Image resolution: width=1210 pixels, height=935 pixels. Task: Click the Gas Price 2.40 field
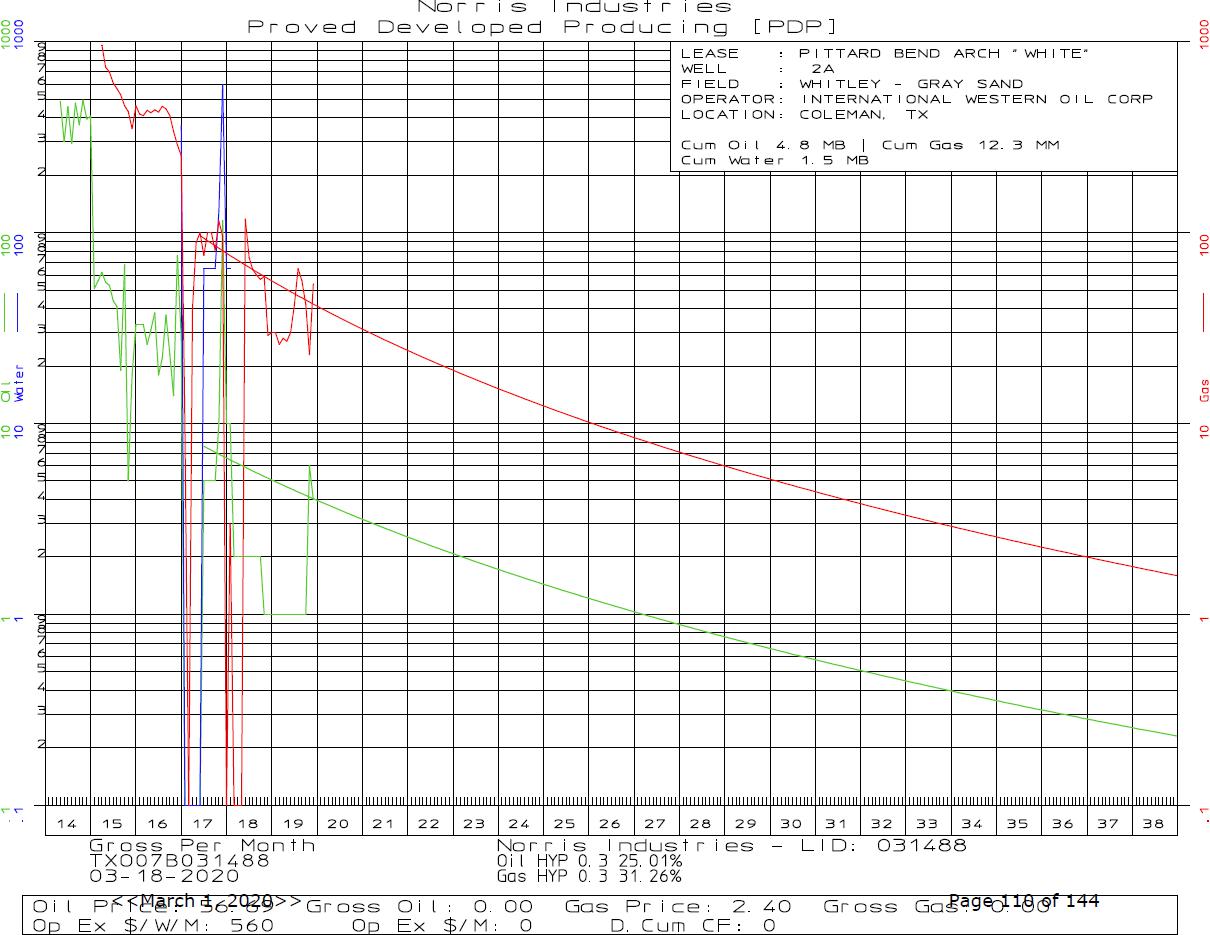point(678,907)
